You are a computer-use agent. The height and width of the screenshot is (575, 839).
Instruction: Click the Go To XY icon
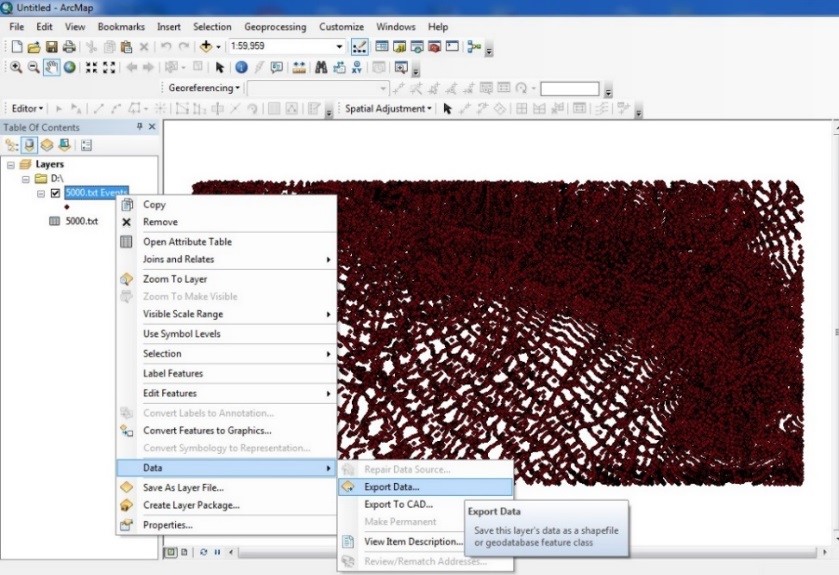point(357,67)
